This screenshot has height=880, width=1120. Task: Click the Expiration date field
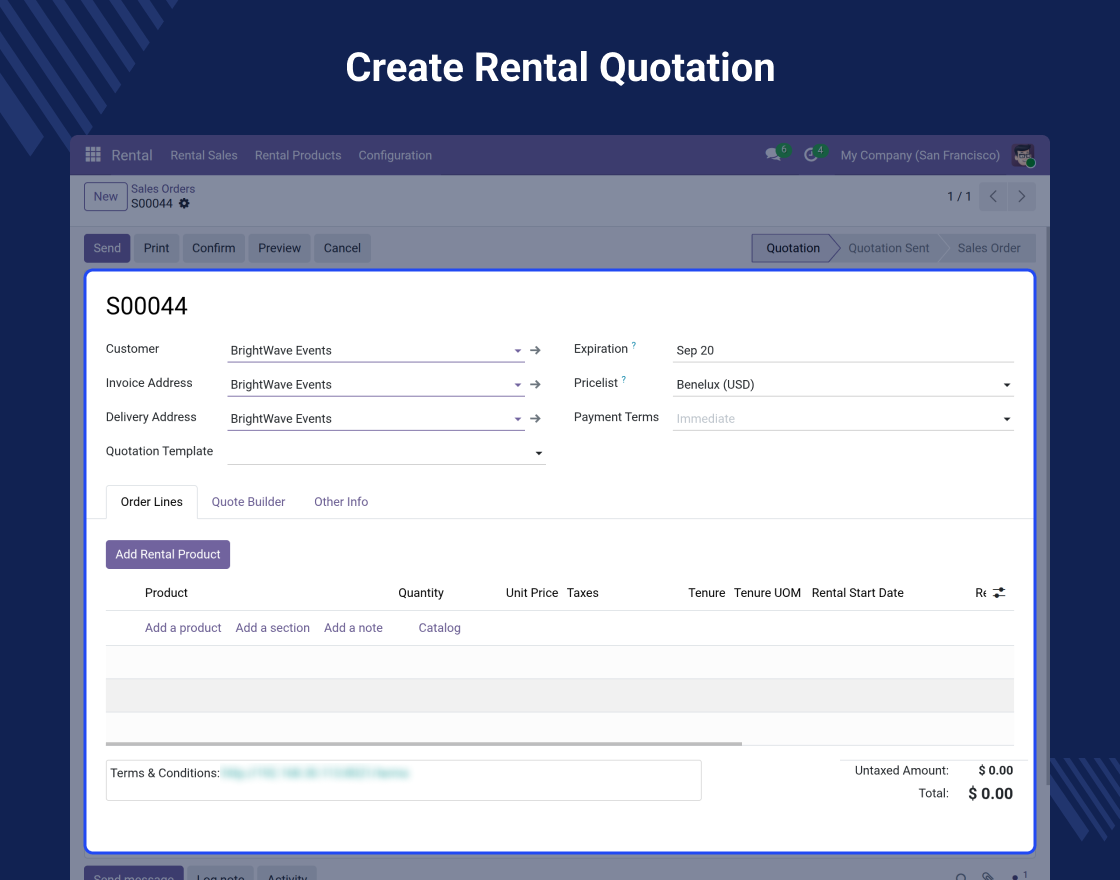843,350
